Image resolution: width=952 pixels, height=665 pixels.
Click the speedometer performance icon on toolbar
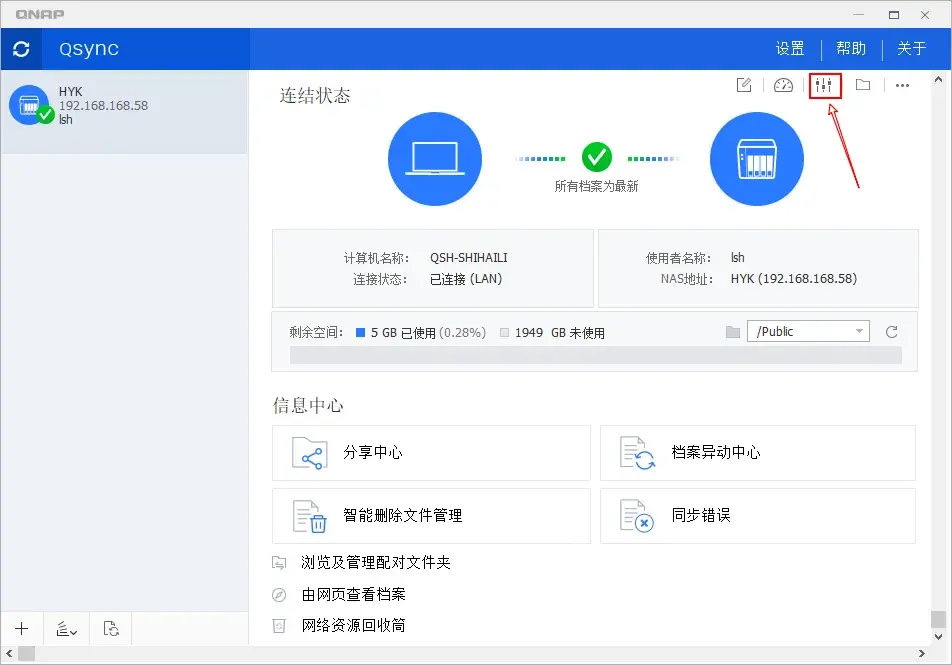783,85
